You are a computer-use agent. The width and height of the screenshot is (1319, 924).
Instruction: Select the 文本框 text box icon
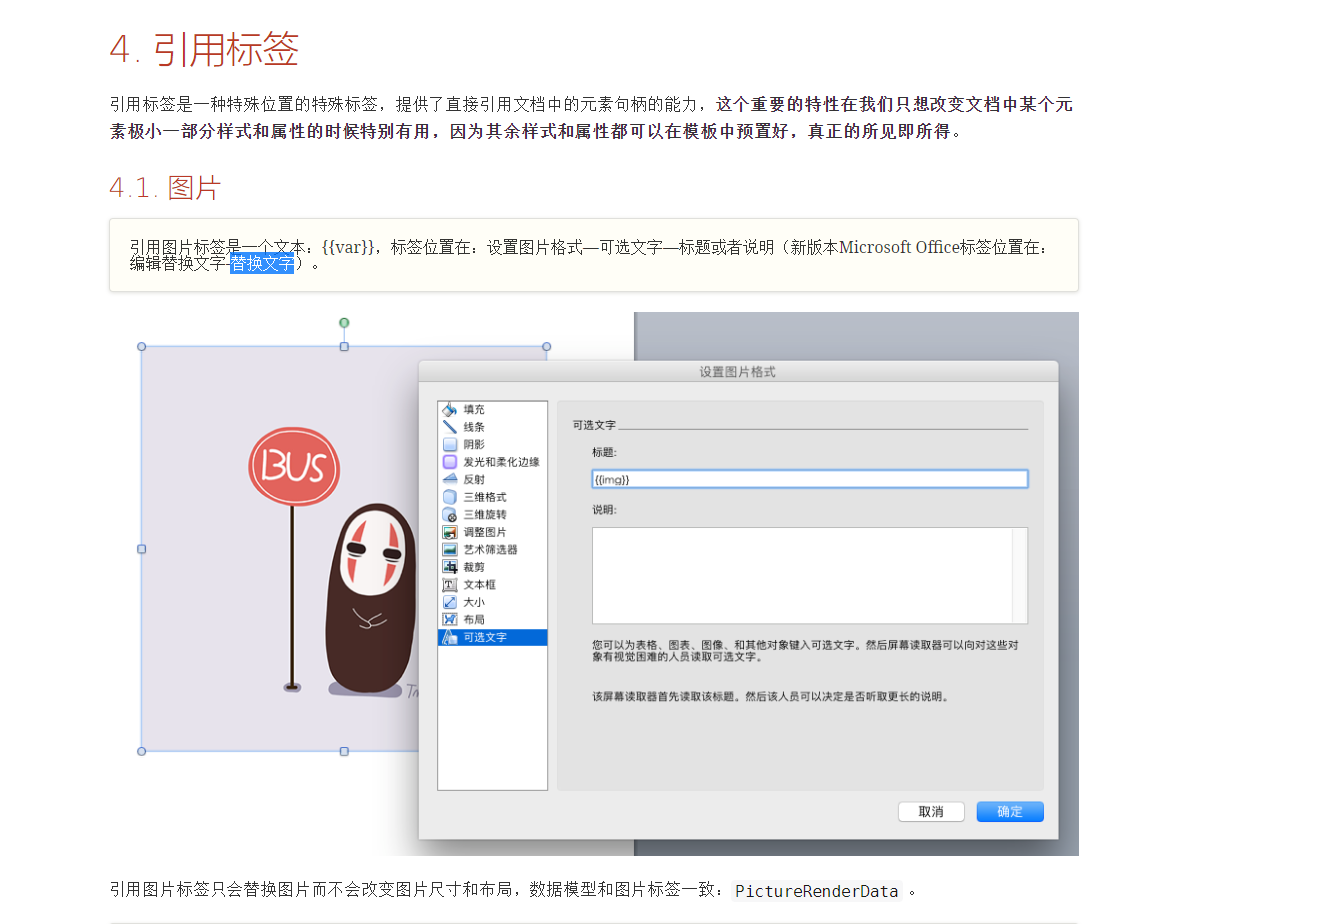(450, 585)
